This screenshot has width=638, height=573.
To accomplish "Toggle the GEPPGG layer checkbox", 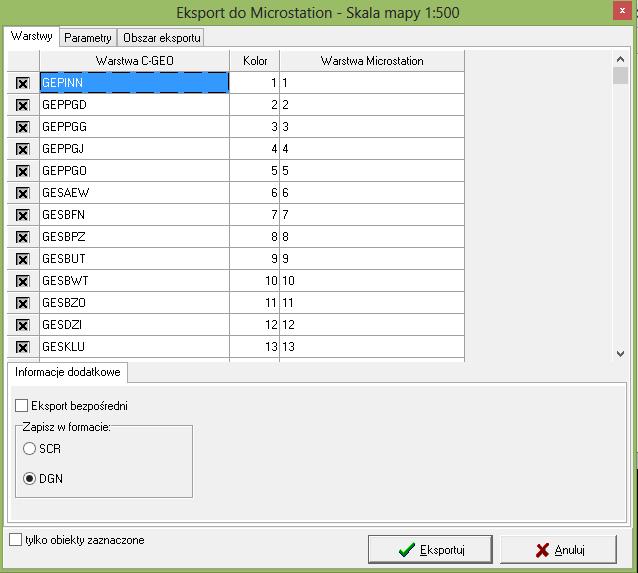I will point(22,127).
